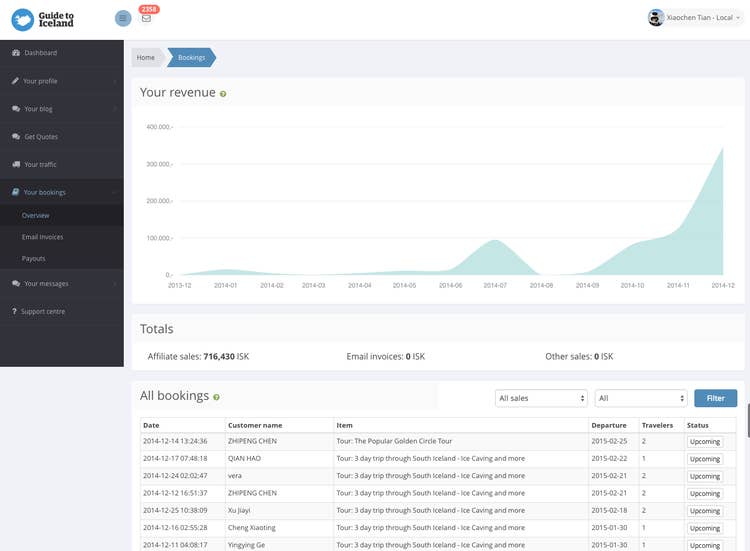
Task: Open the All sales dropdown
Action: click(541, 398)
